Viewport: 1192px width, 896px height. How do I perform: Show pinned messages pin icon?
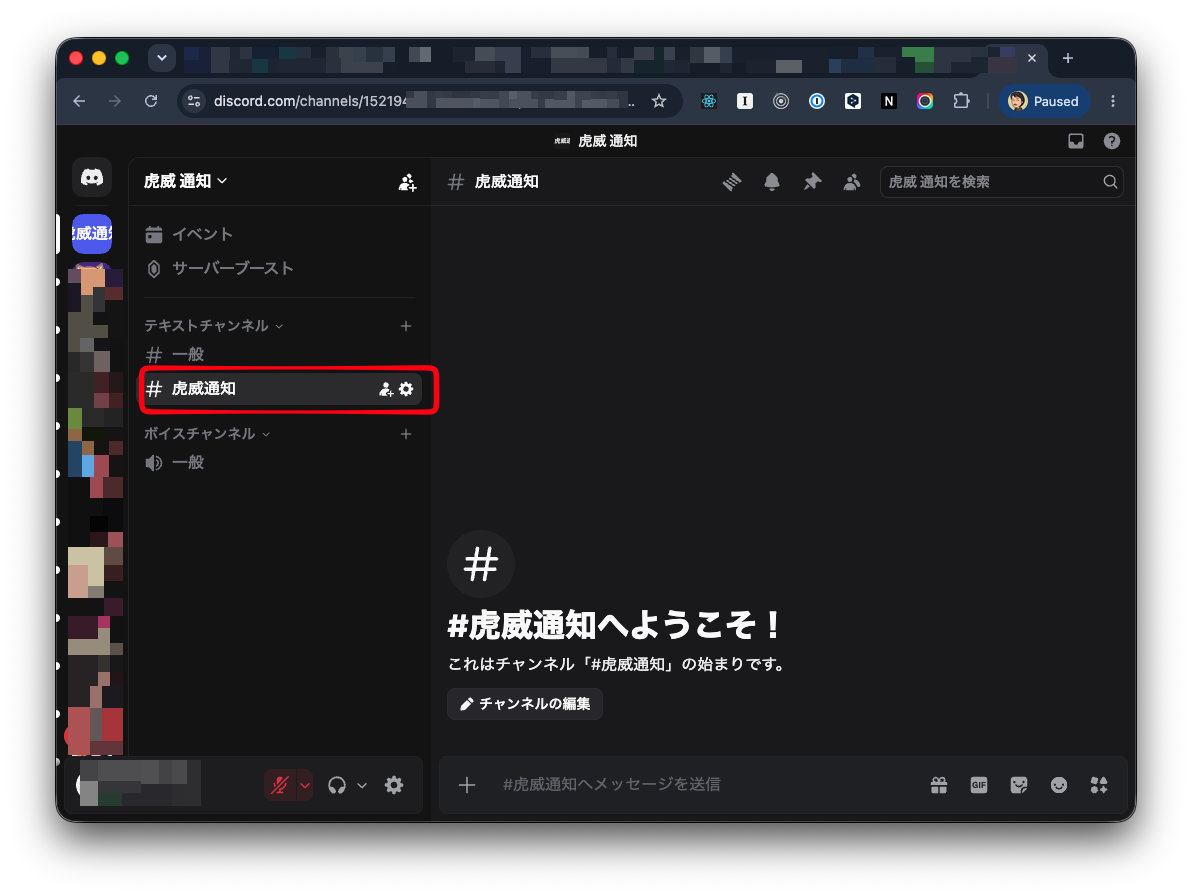[812, 182]
